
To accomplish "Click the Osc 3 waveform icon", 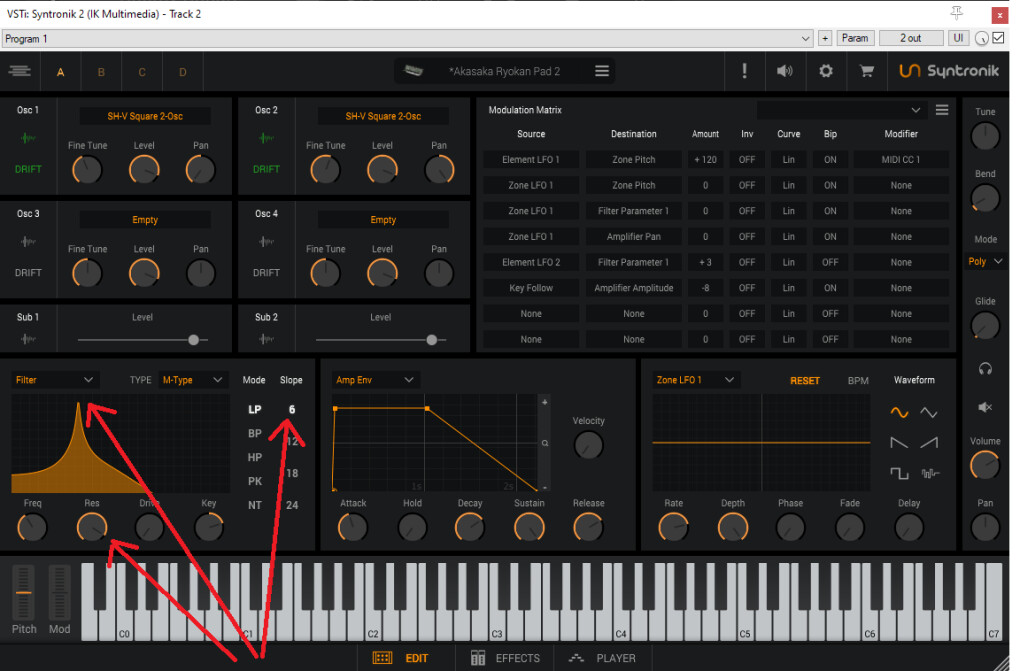I will point(27,241).
